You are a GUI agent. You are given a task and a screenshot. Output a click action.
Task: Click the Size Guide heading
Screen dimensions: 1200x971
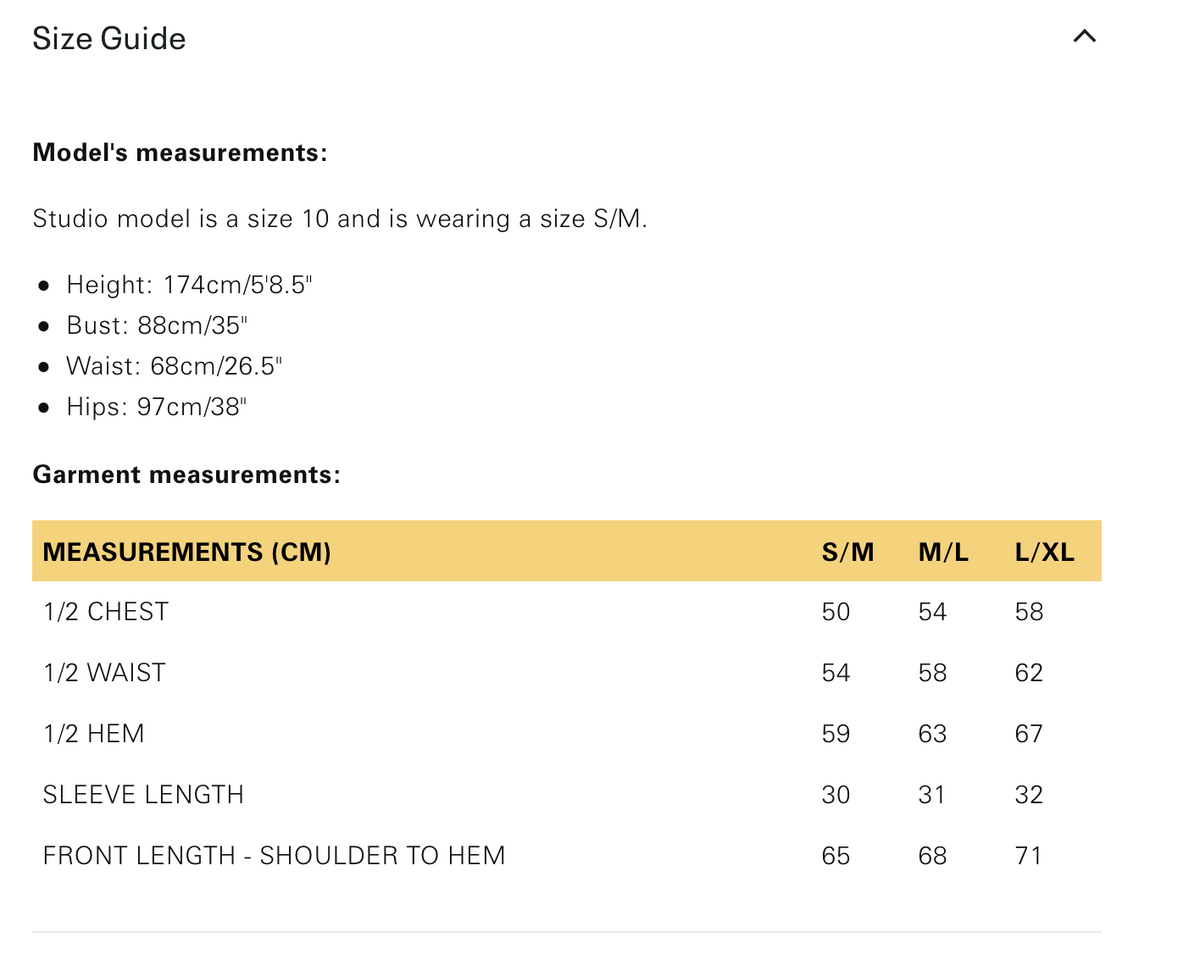109,39
